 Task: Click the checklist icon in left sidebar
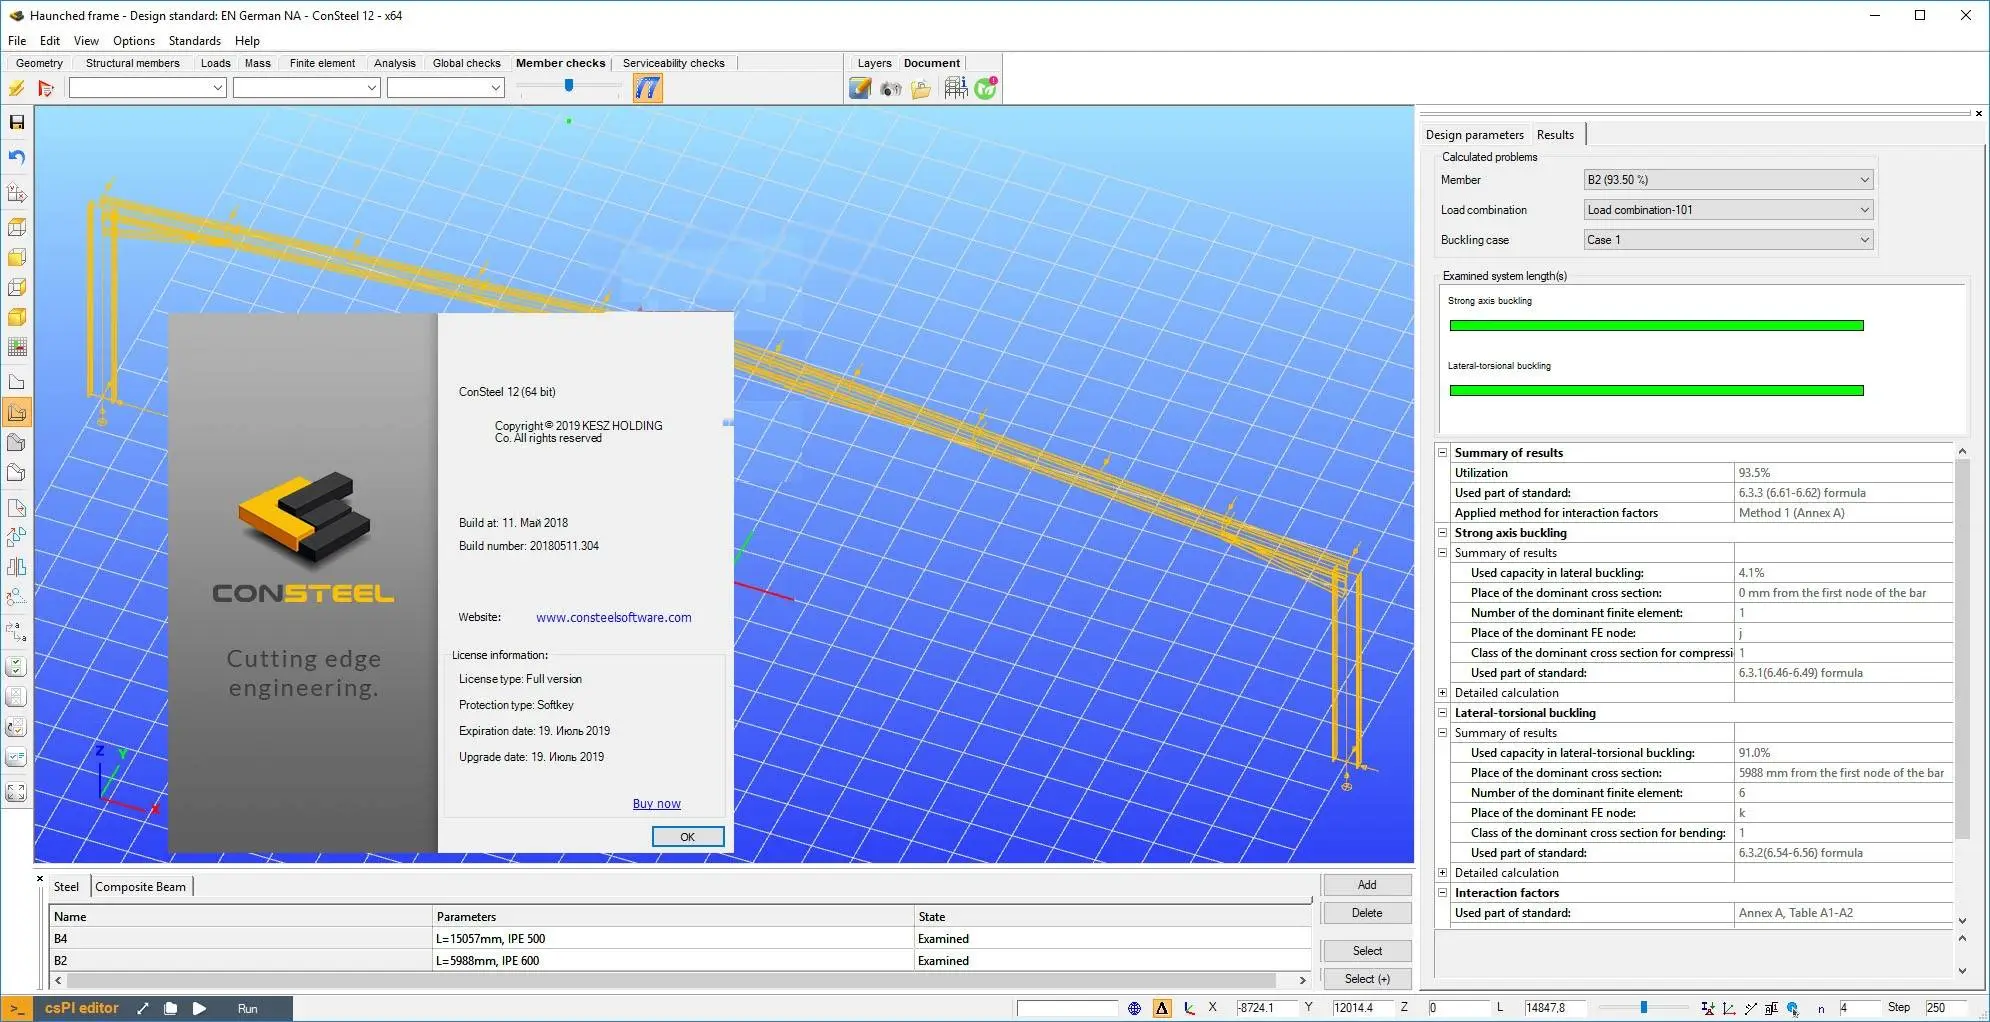click(x=17, y=667)
